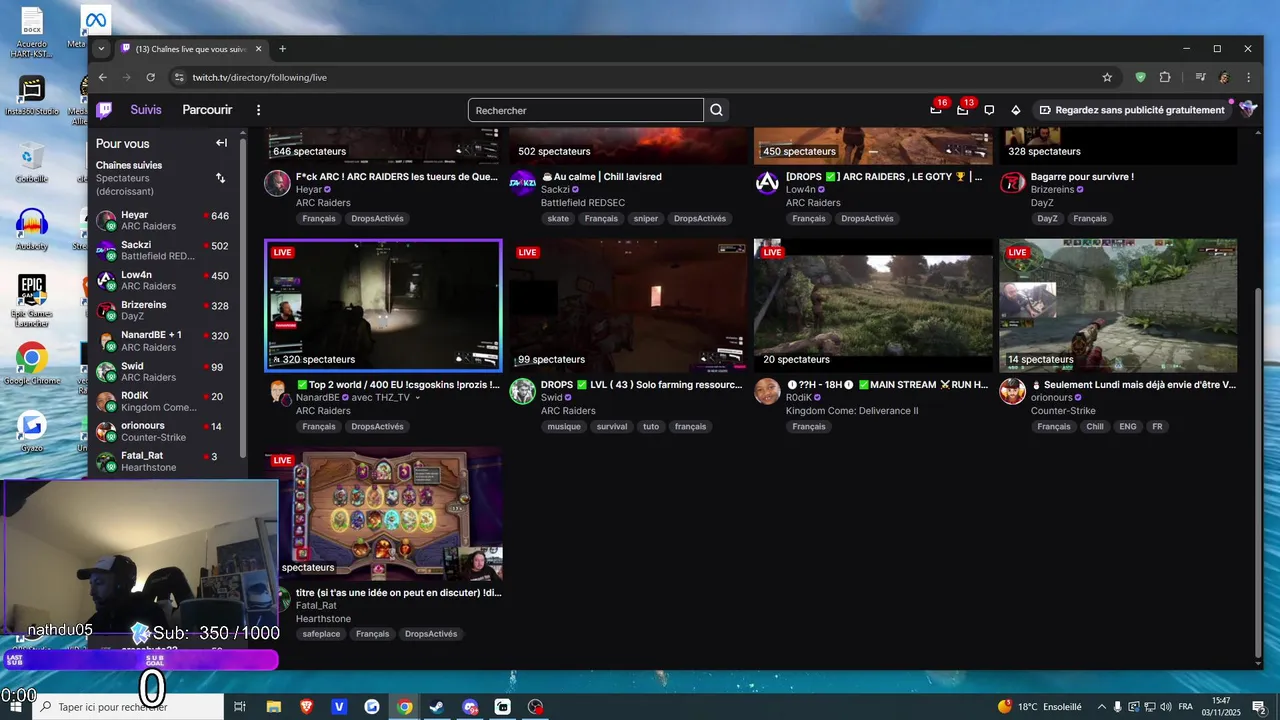
Task: Open Steam from the taskbar
Action: click(x=437, y=707)
